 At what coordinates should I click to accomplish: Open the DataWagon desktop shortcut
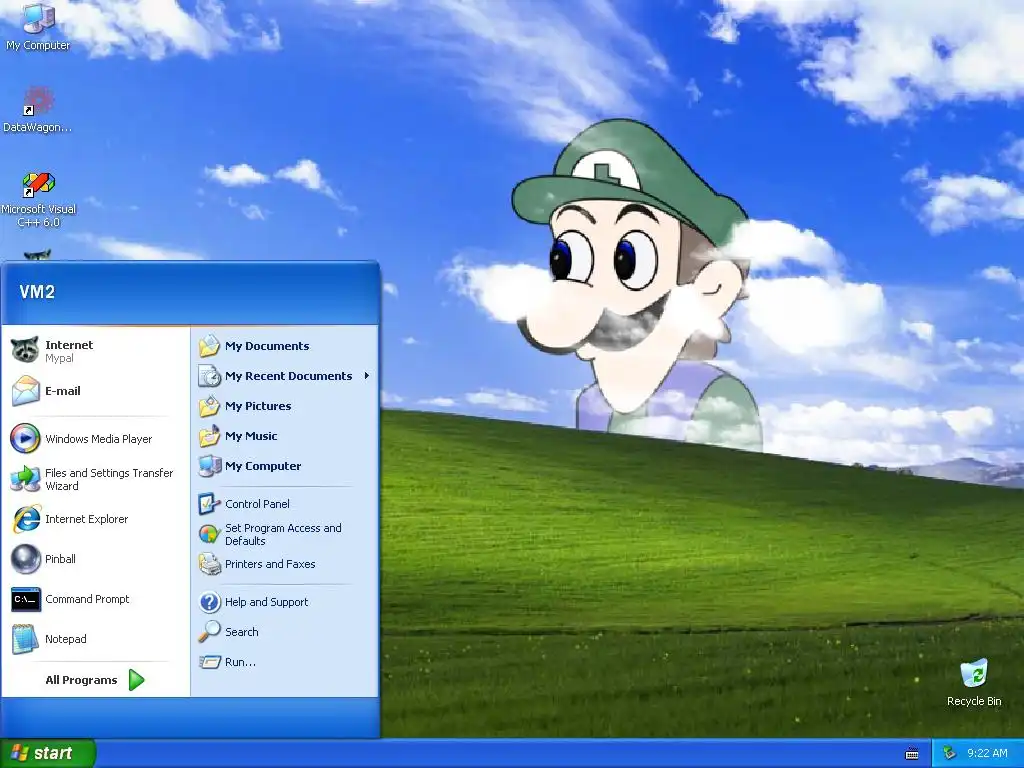point(37,109)
